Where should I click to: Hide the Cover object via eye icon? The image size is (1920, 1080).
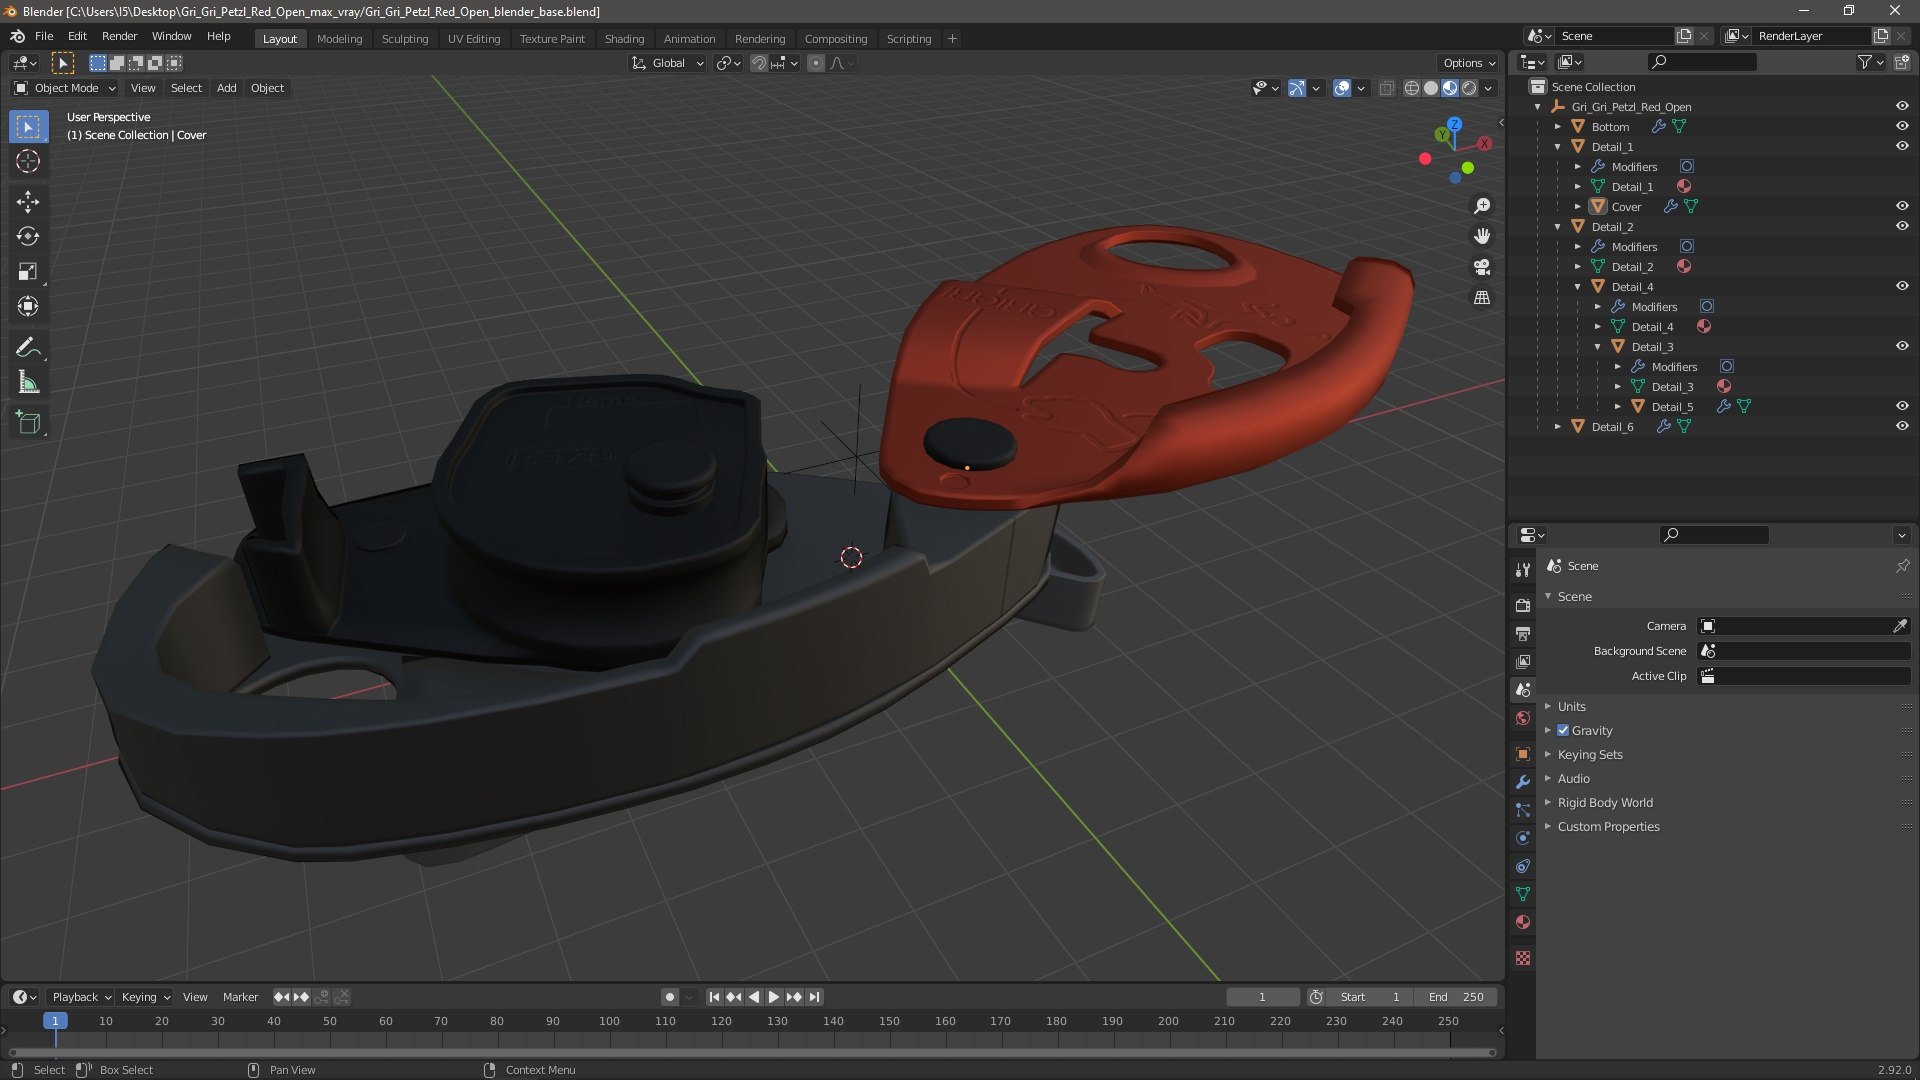(x=1902, y=206)
